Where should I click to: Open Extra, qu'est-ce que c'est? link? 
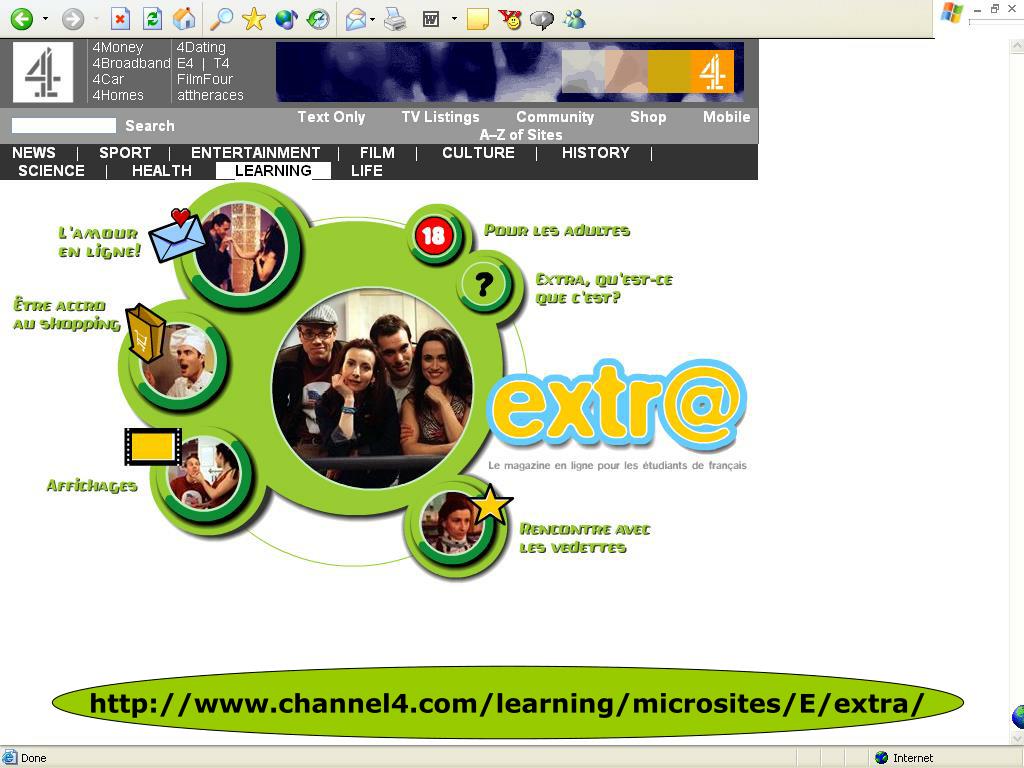603,289
